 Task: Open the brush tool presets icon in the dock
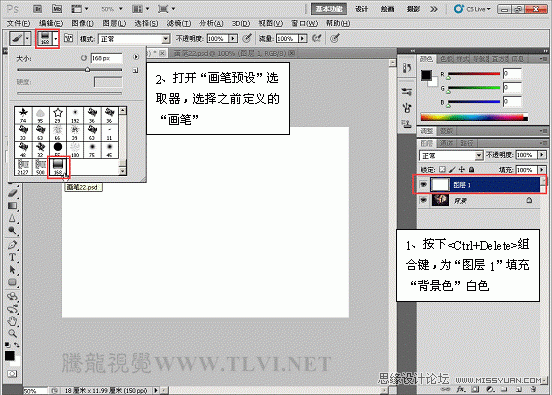tap(407, 107)
